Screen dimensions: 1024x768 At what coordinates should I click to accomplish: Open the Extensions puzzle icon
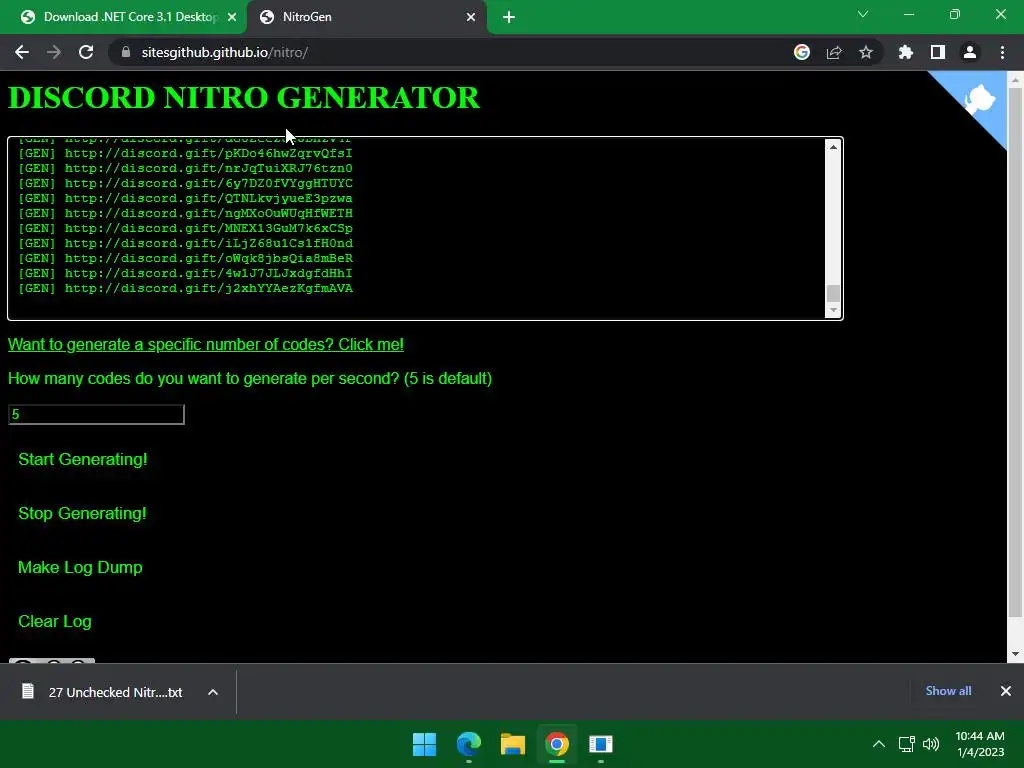coord(906,52)
